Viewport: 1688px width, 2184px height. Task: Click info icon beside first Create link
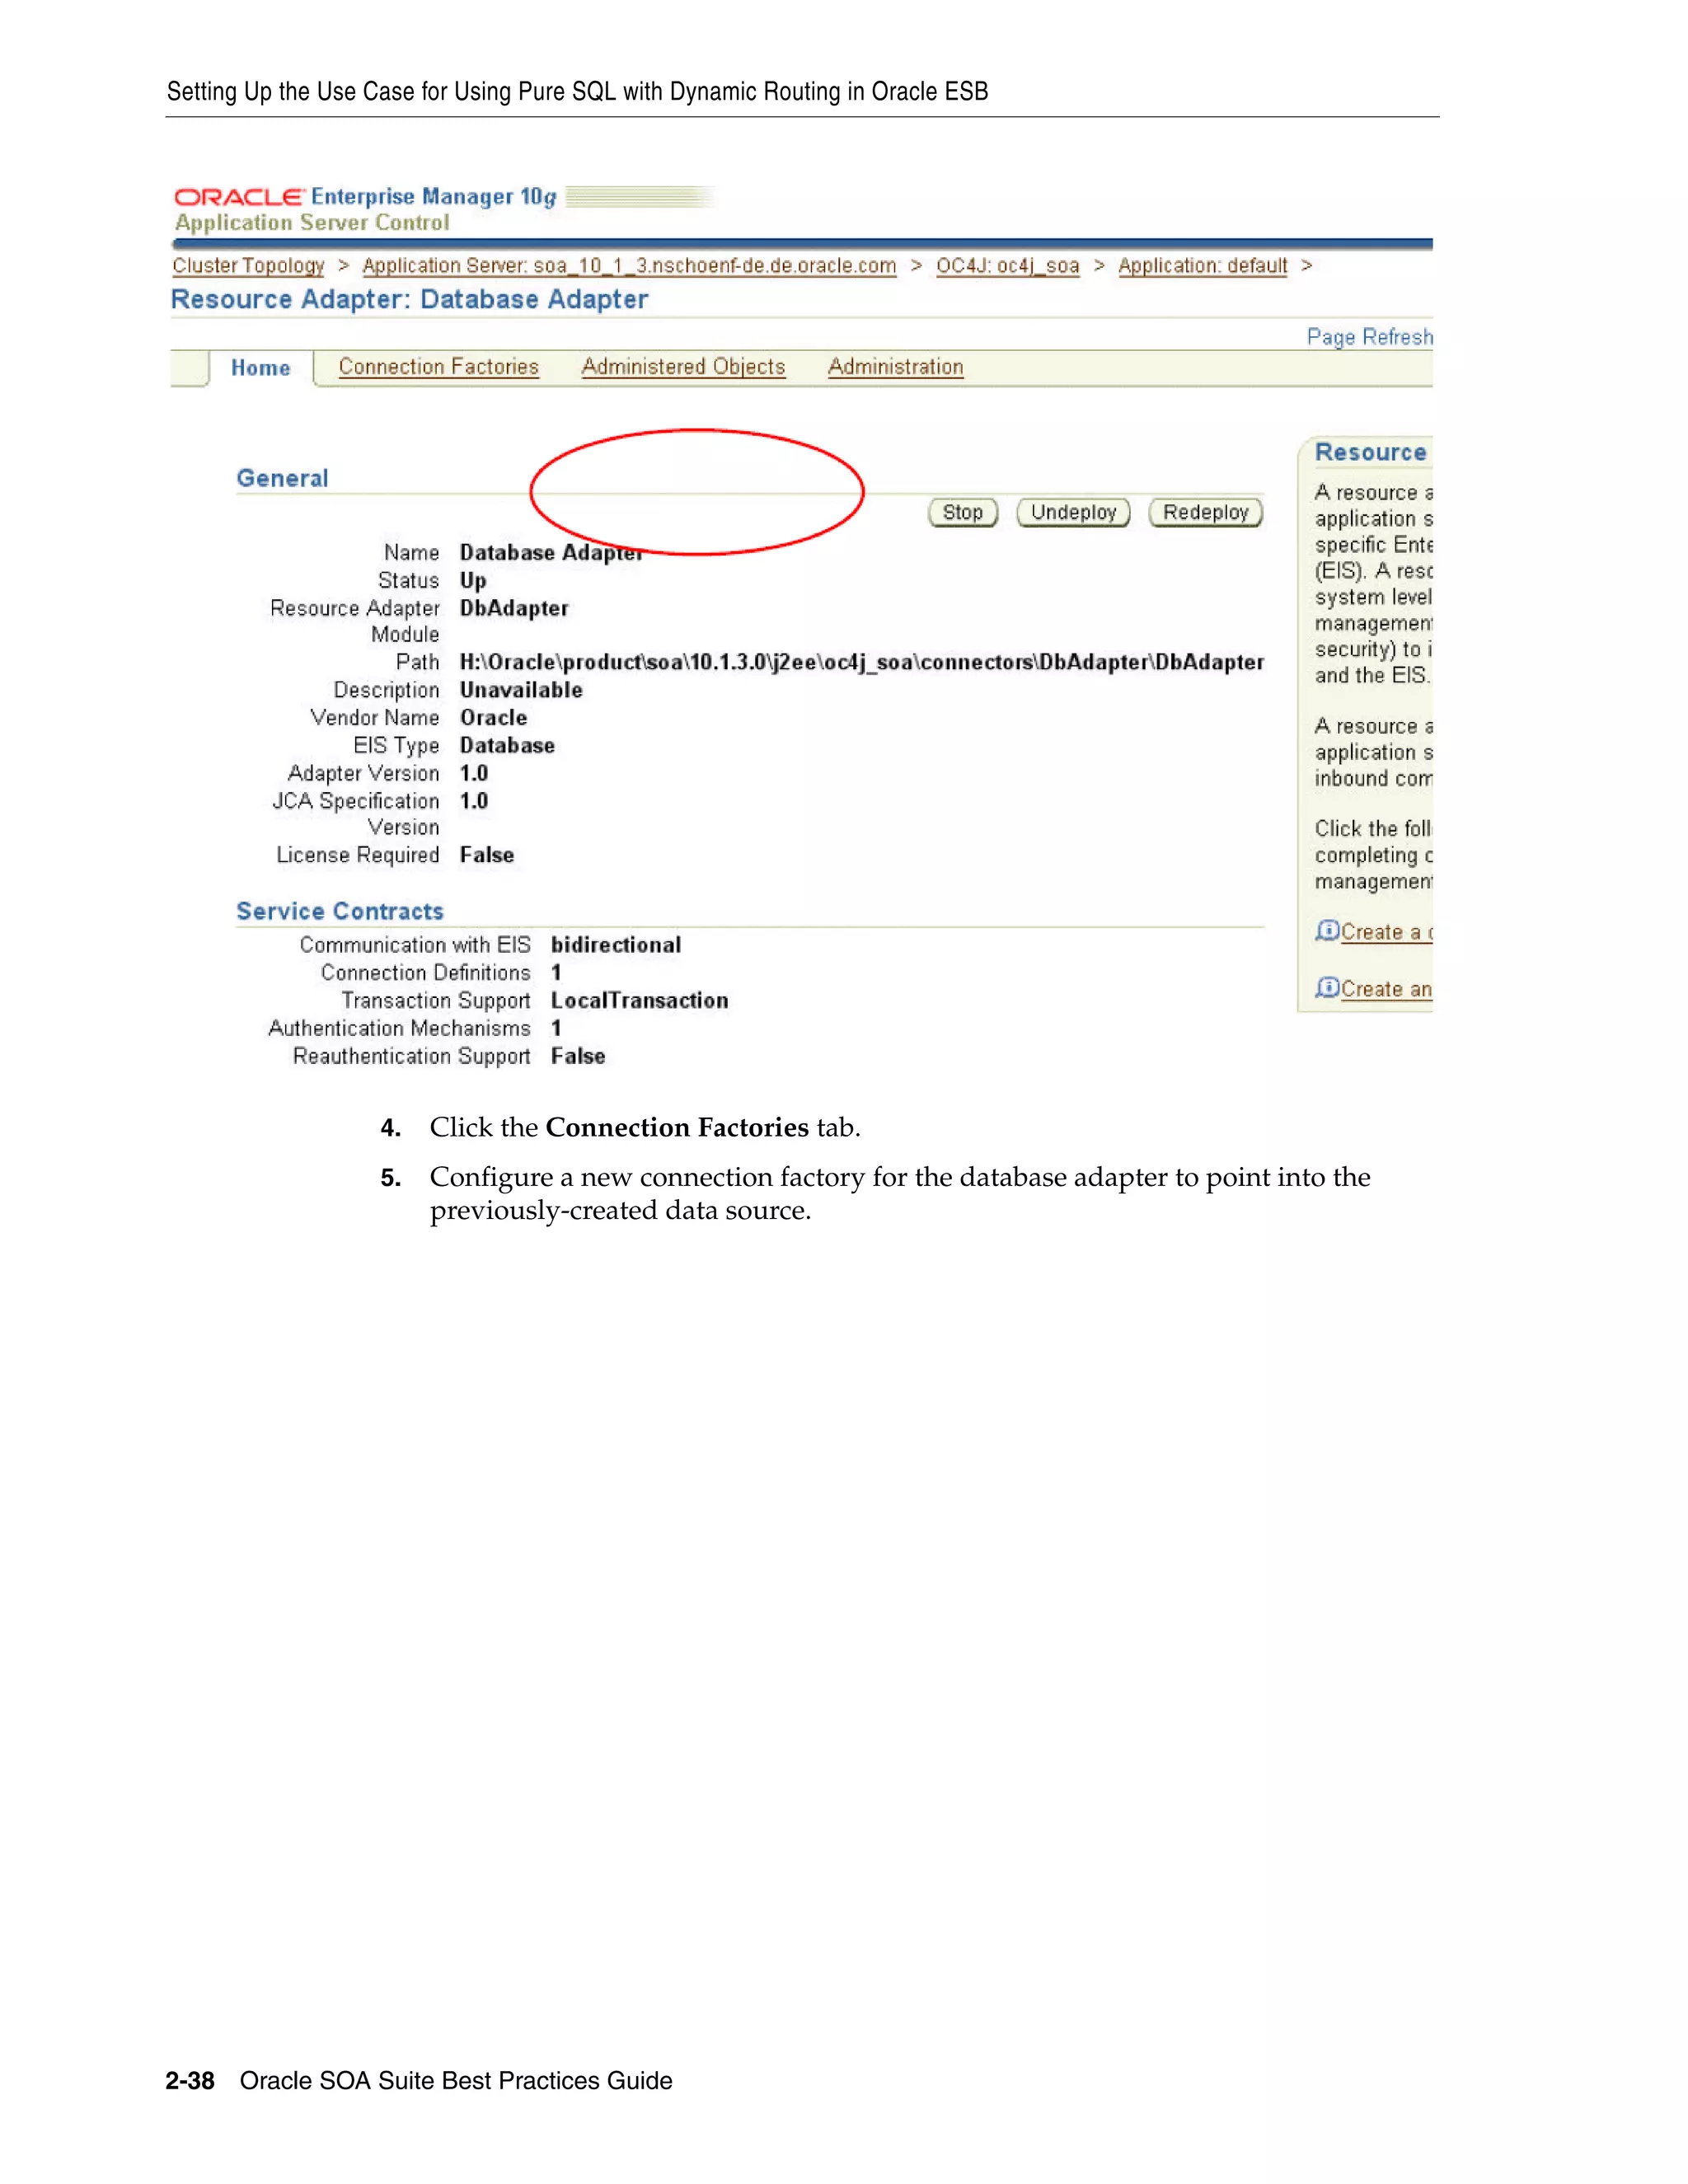pyautogui.click(x=1327, y=931)
